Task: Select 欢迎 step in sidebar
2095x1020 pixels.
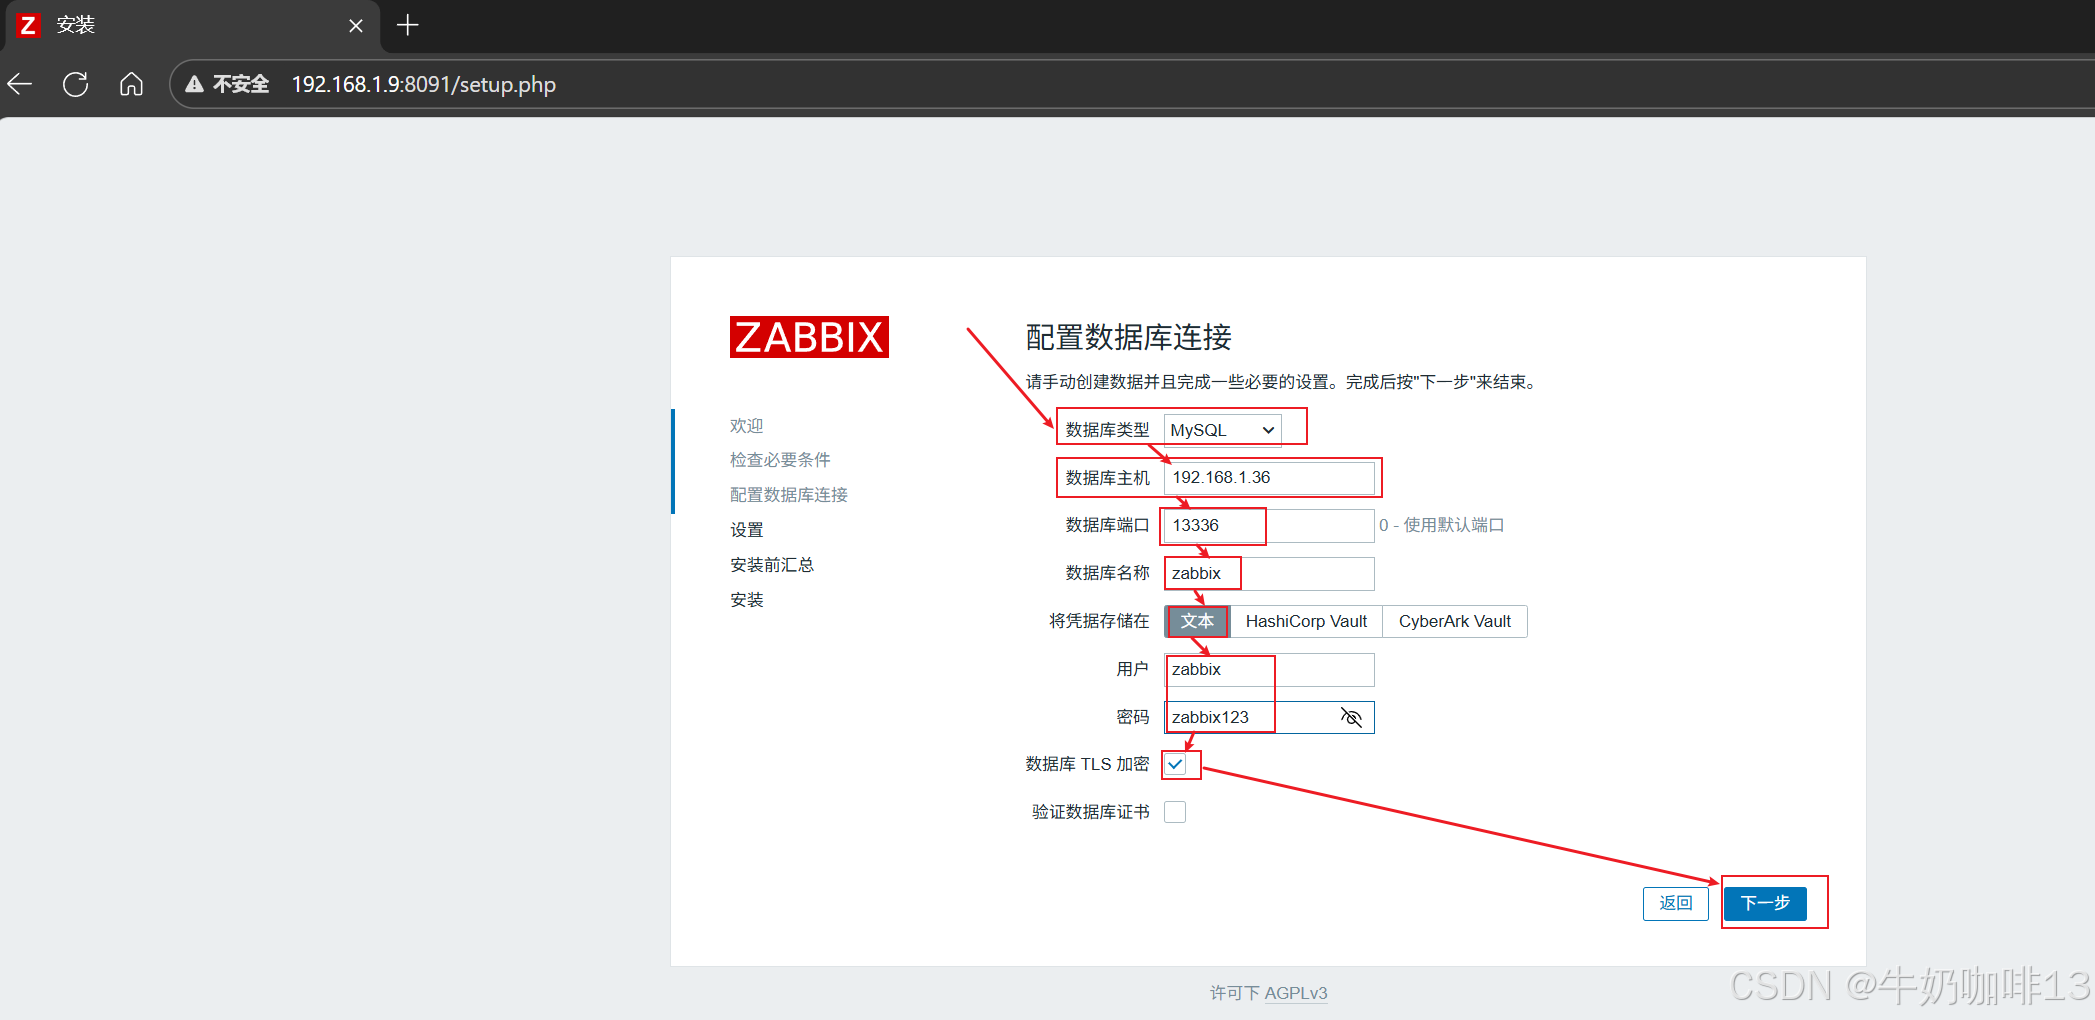Action: pos(746,426)
